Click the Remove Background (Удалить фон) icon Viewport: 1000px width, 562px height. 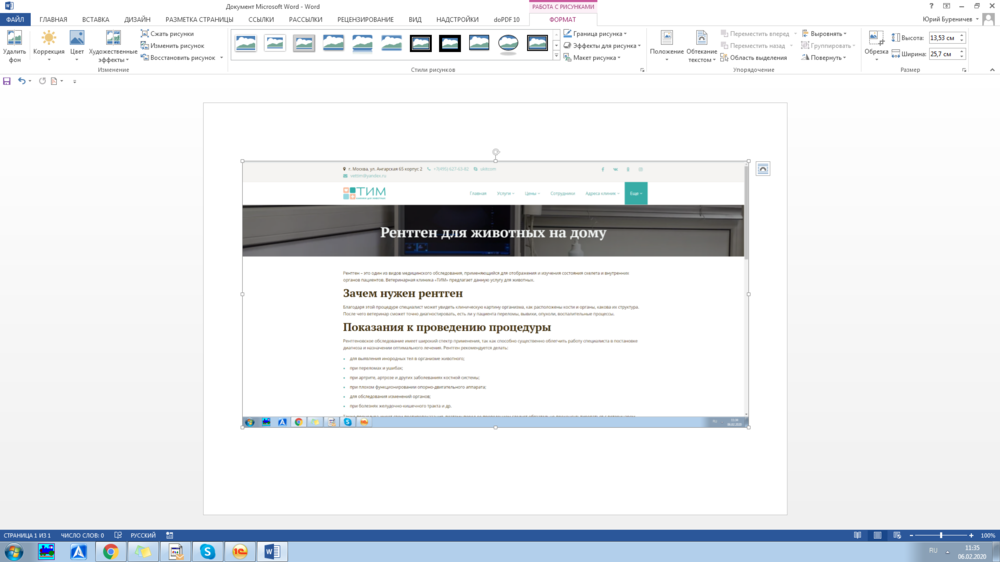(x=14, y=46)
